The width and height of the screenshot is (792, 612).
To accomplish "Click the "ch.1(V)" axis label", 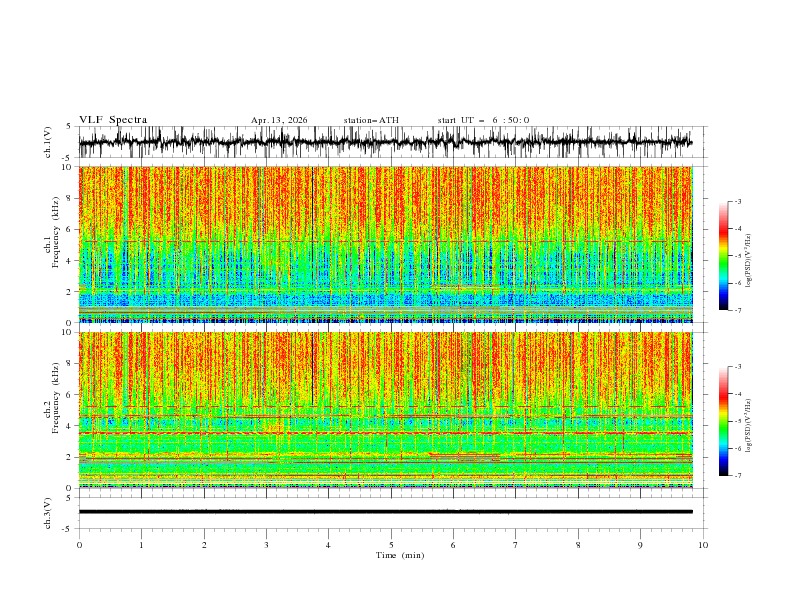I will 48,142.
